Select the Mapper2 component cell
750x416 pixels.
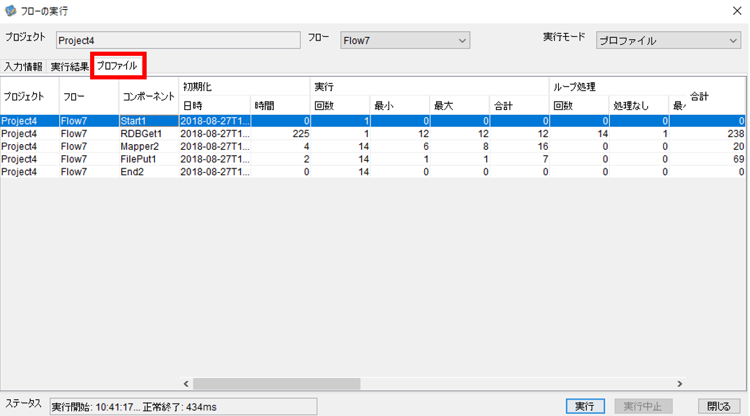click(x=149, y=146)
